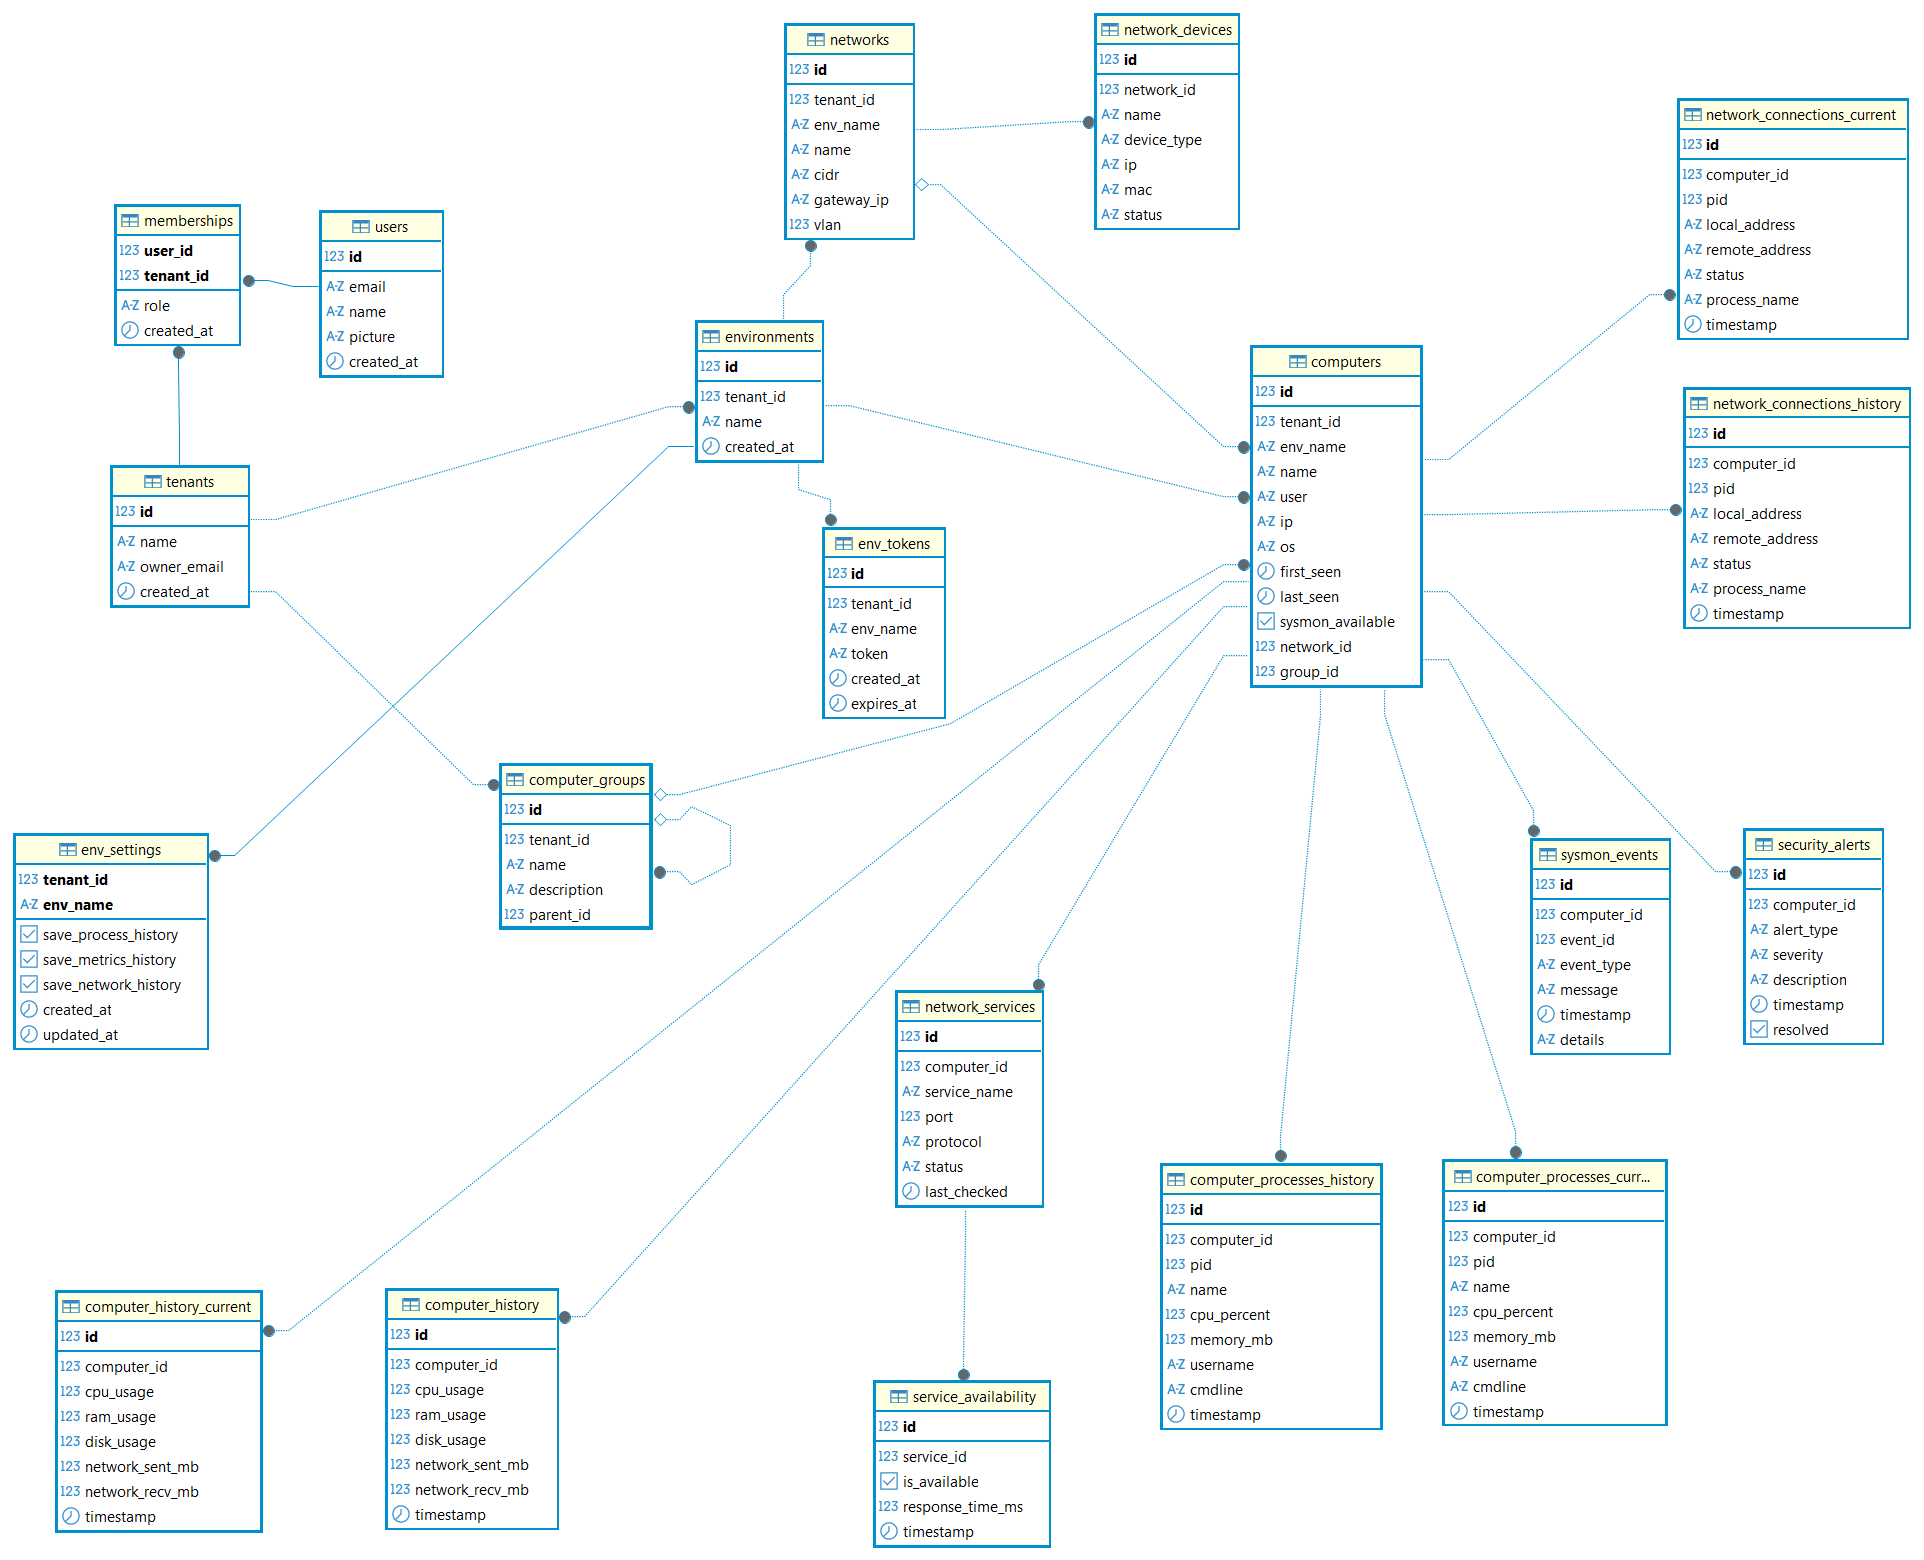Select the tenants table title
Viewport: 1924px width, 1560px height.
pyautogui.click(x=190, y=482)
